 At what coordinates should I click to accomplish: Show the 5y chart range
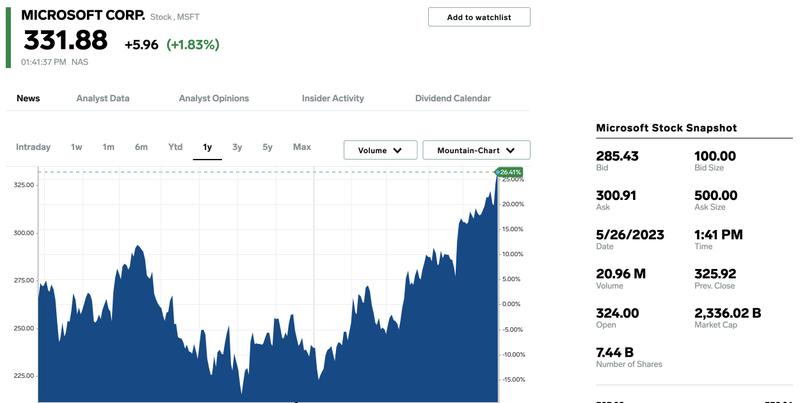(x=267, y=147)
